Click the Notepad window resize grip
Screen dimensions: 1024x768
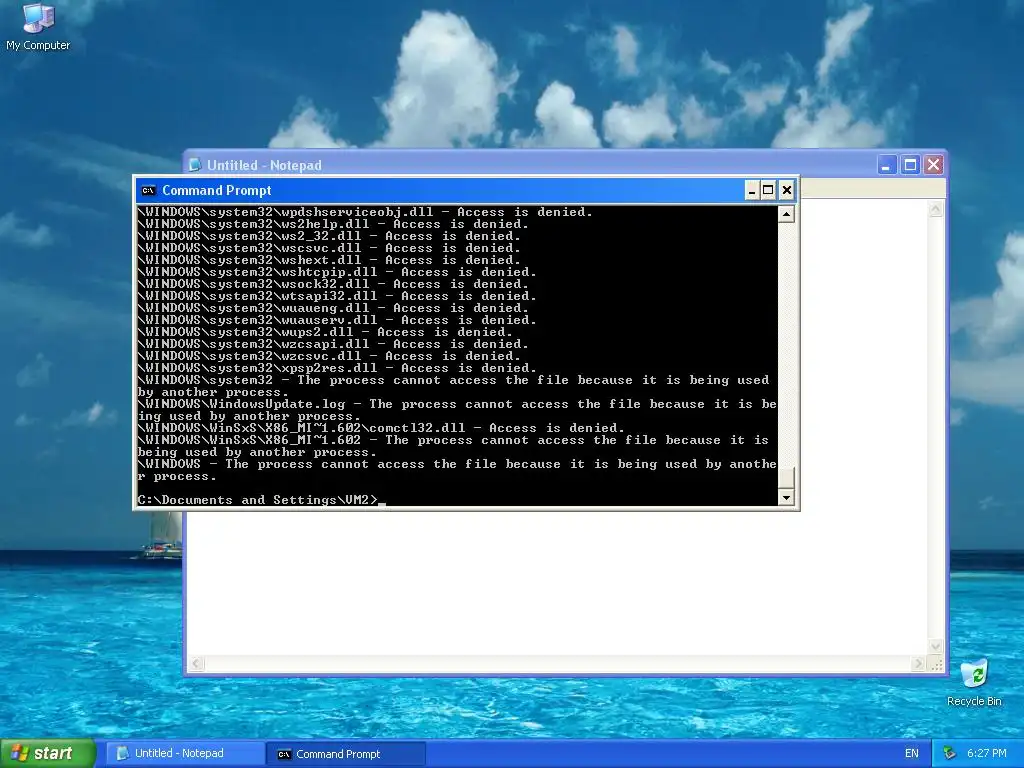pos(936,664)
